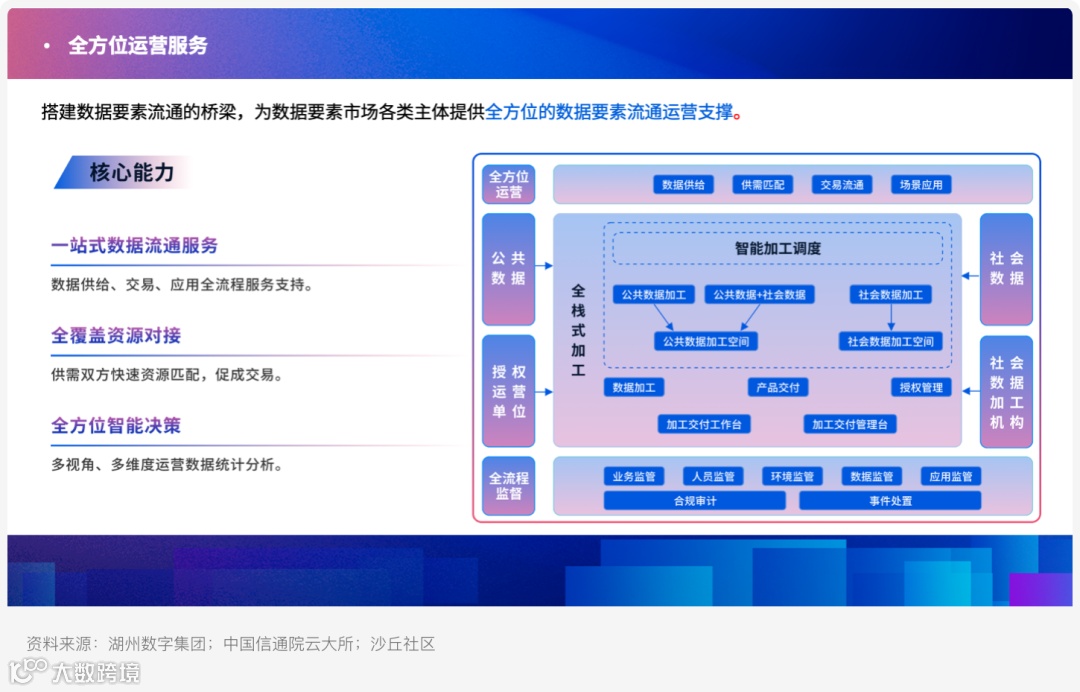Click the 人员监管 box
The width and height of the screenshot is (1080, 692).
(x=713, y=476)
